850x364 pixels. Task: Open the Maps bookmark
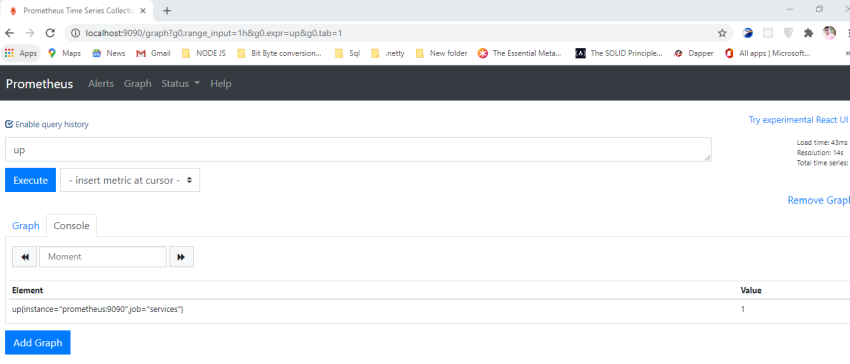pos(65,53)
